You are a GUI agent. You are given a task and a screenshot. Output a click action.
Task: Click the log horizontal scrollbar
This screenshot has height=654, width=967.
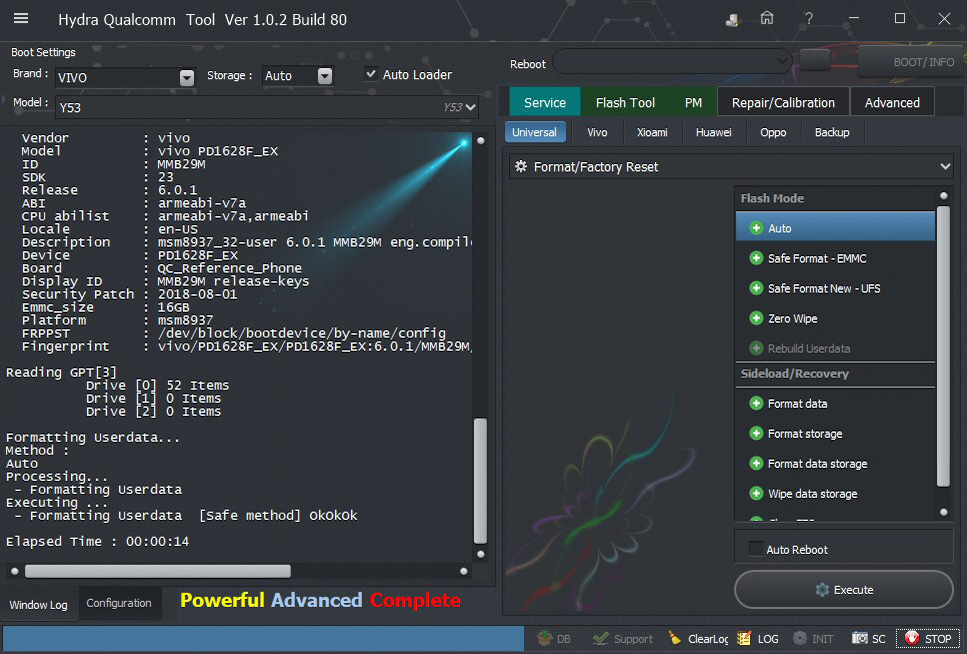157,571
